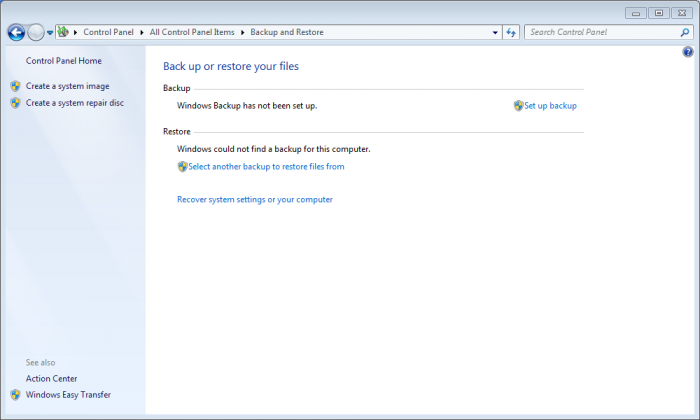Open Help with the blue question mark icon
This screenshot has height=420, width=700.
pos(688,52)
